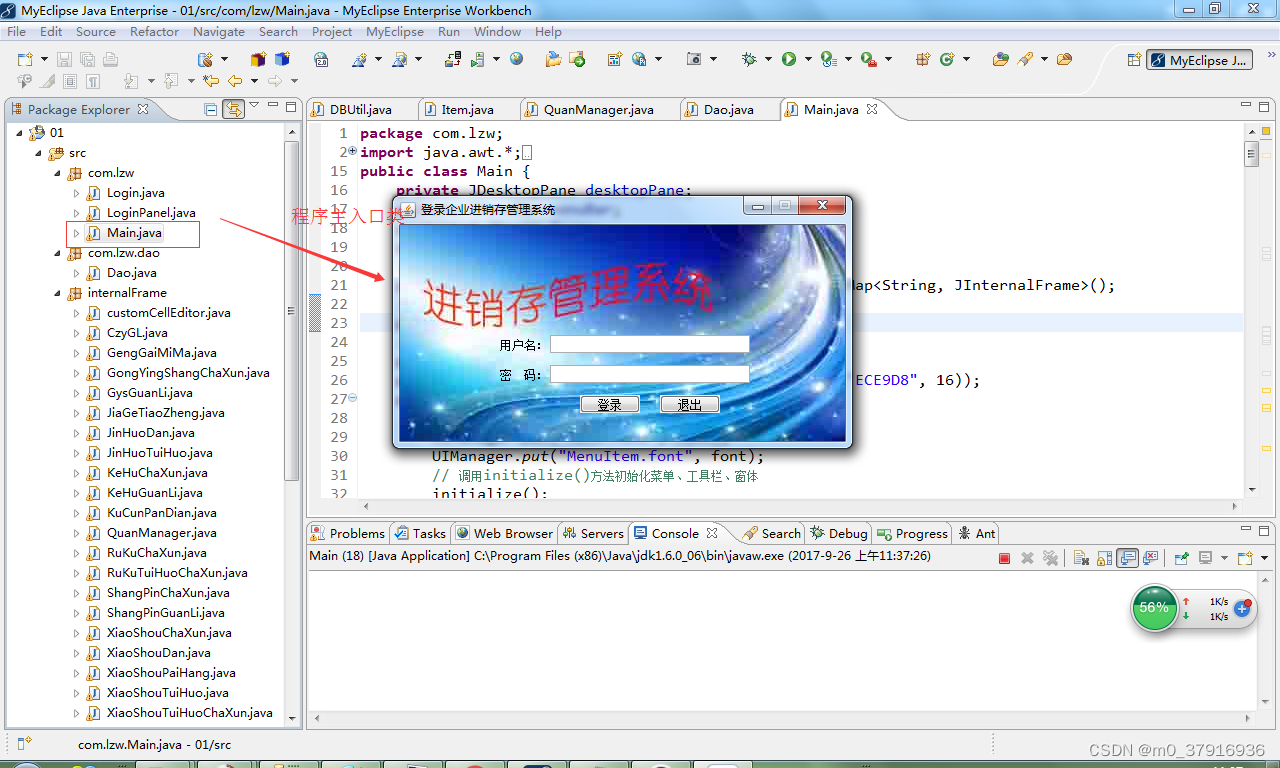Toggle Show Console When Standard Out Changes
Viewport: 1280px width, 768px height.
pyautogui.click(x=1127, y=558)
